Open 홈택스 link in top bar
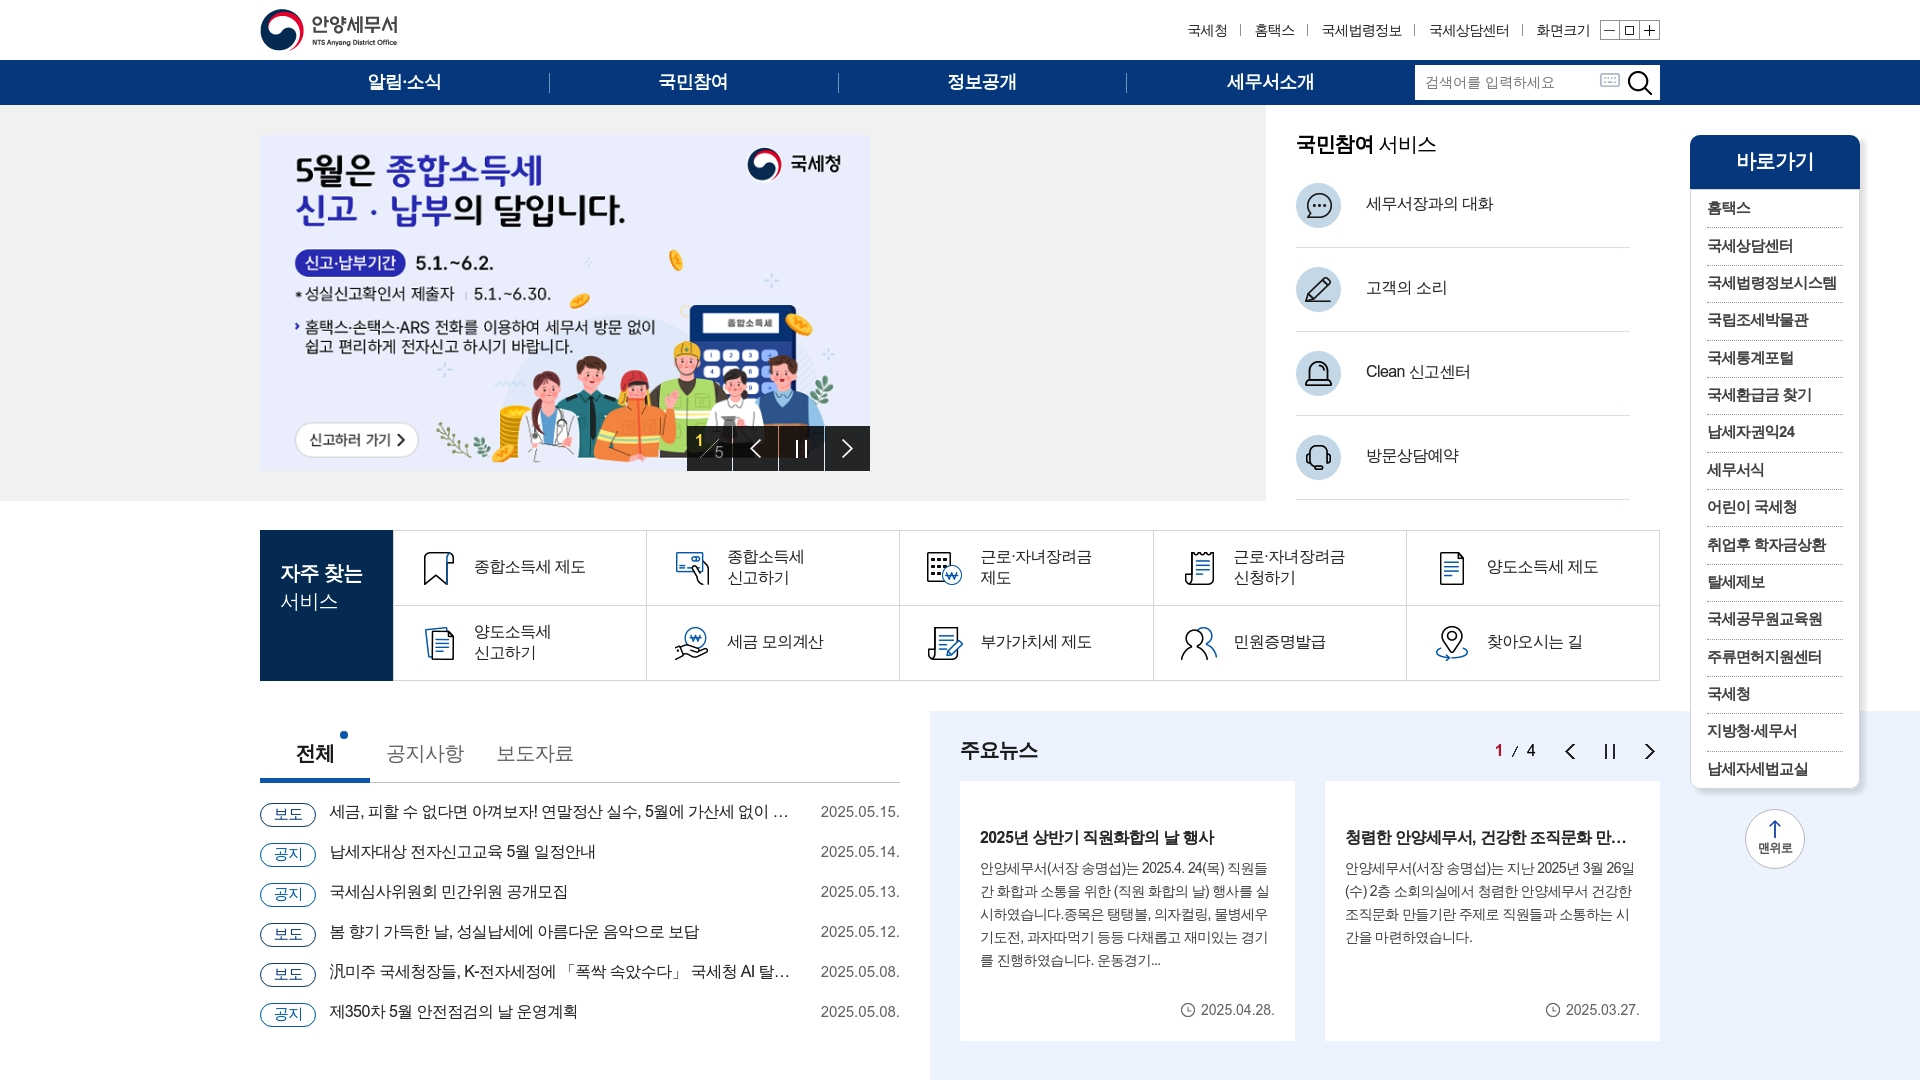The height and width of the screenshot is (1080, 1920). tap(1274, 31)
